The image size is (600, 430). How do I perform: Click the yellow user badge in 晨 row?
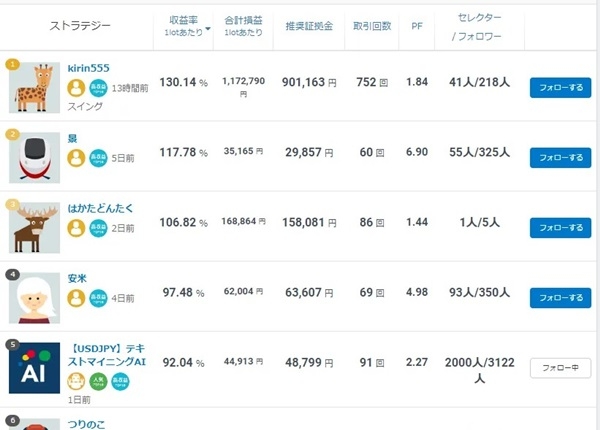click(76, 158)
